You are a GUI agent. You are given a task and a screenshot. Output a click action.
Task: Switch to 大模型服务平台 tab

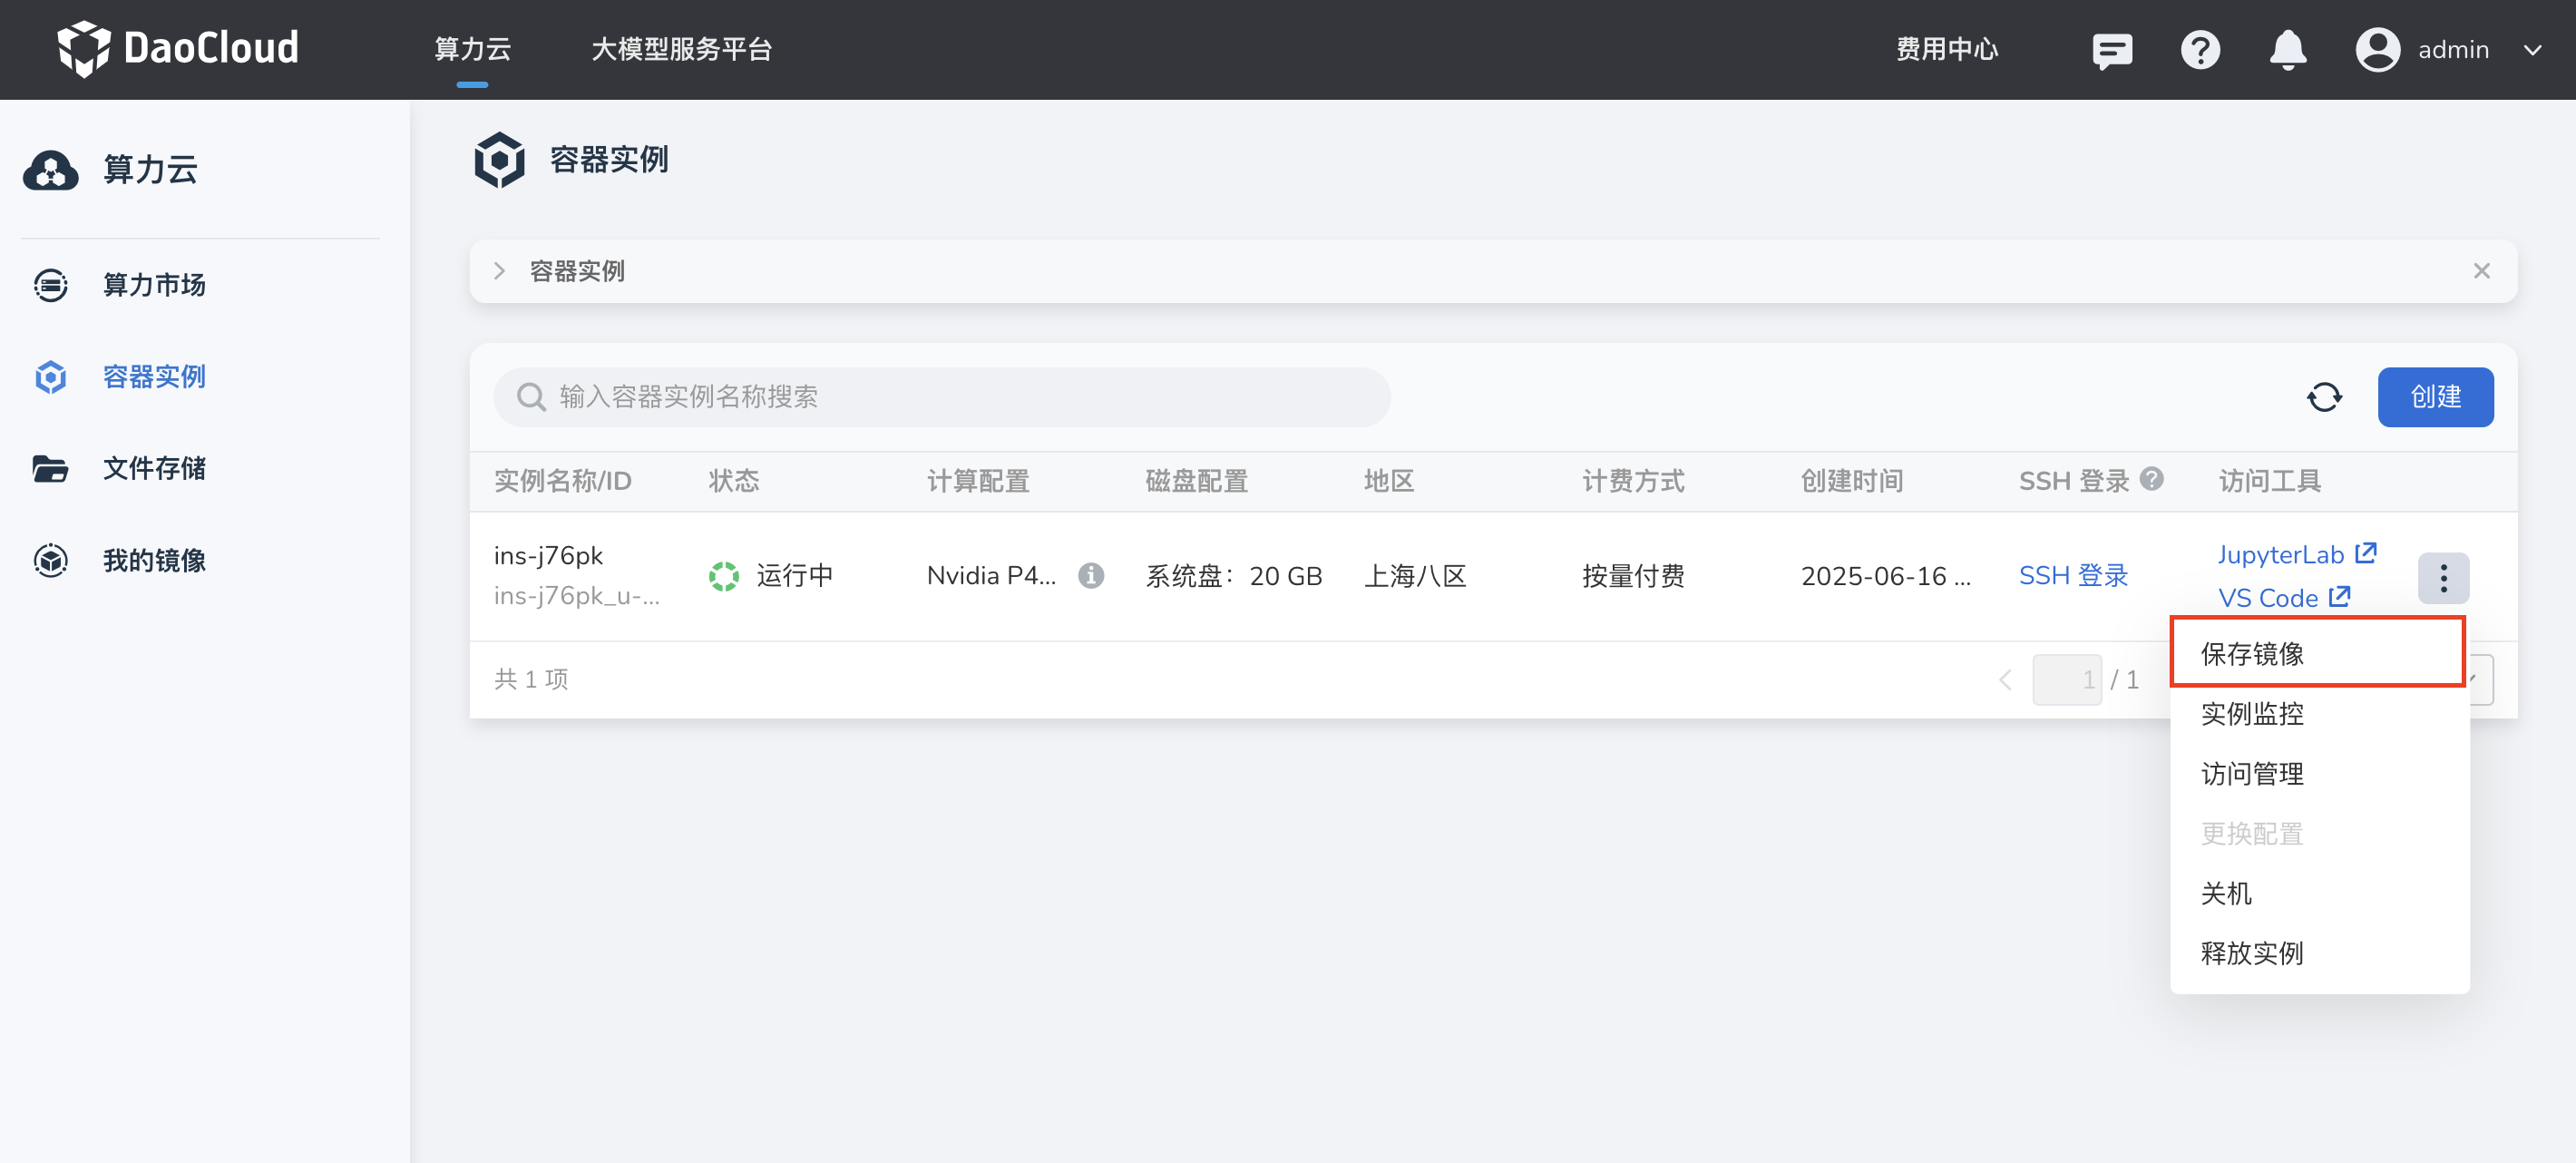(681, 49)
